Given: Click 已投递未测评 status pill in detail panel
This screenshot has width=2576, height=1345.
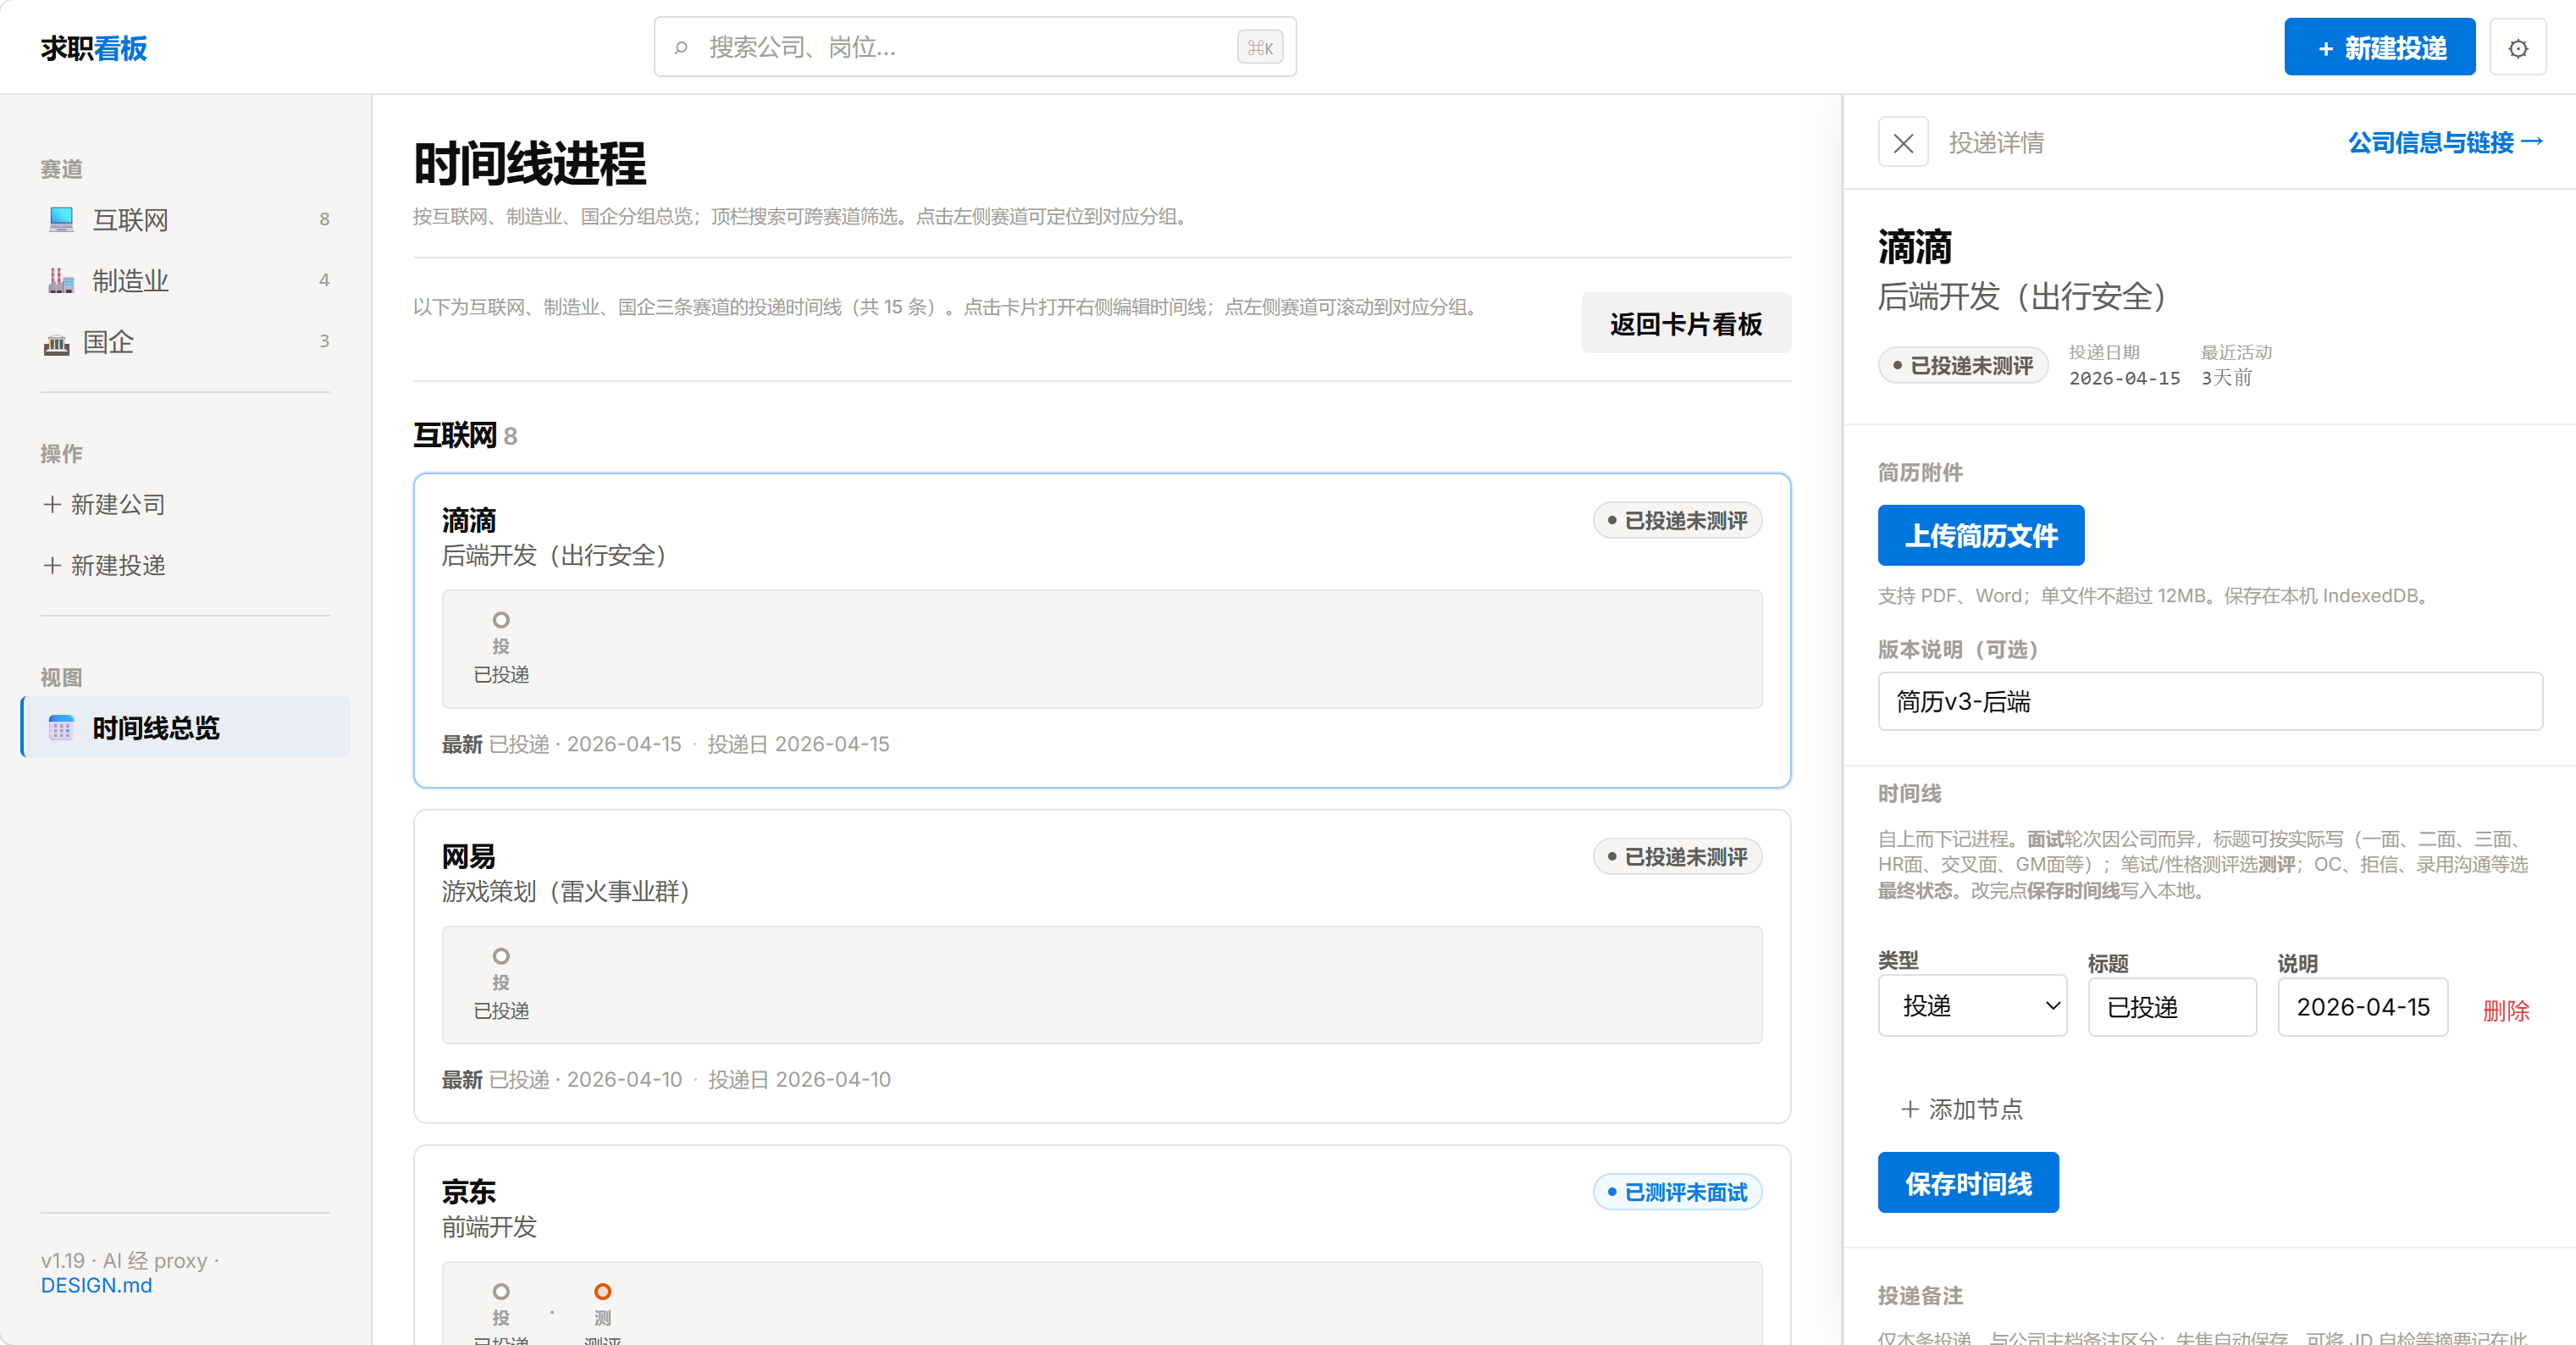Looking at the screenshot, I should click(x=1963, y=365).
